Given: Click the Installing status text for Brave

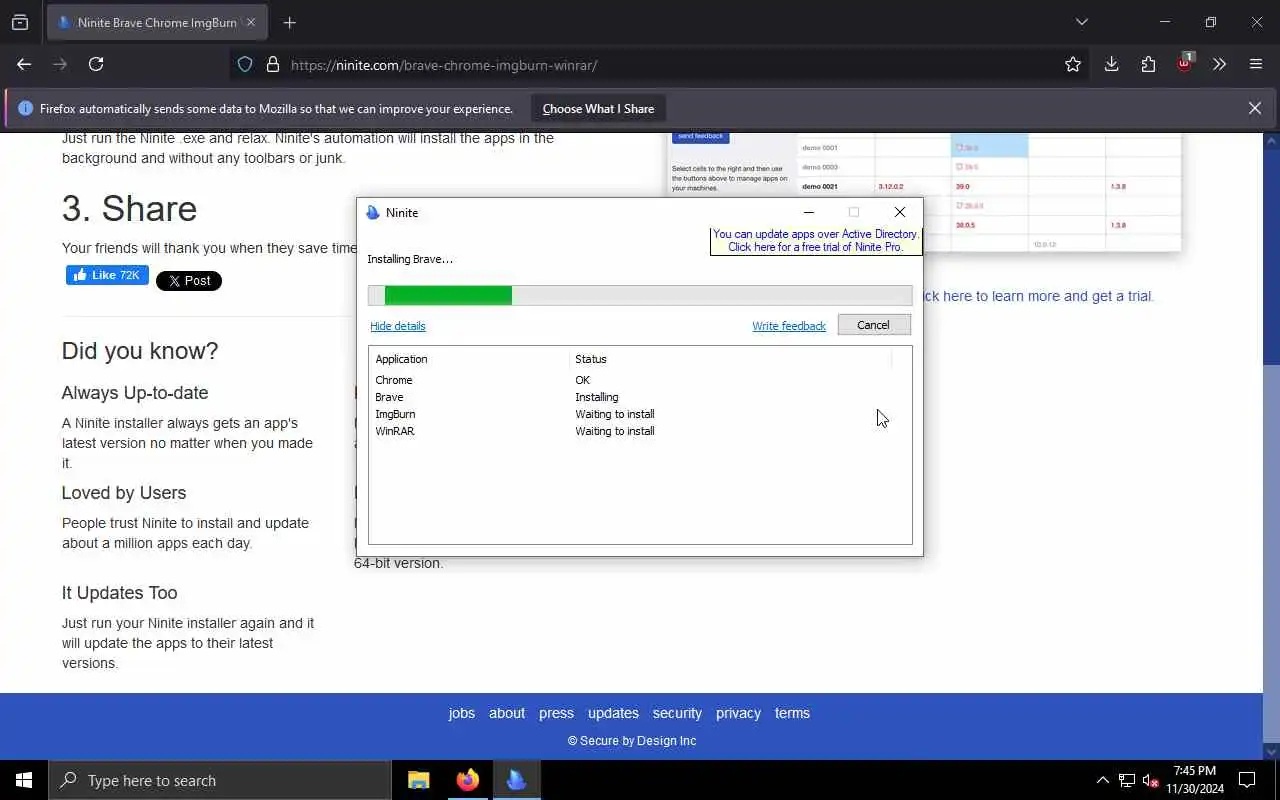Looking at the screenshot, I should pyautogui.click(x=597, y=397).
